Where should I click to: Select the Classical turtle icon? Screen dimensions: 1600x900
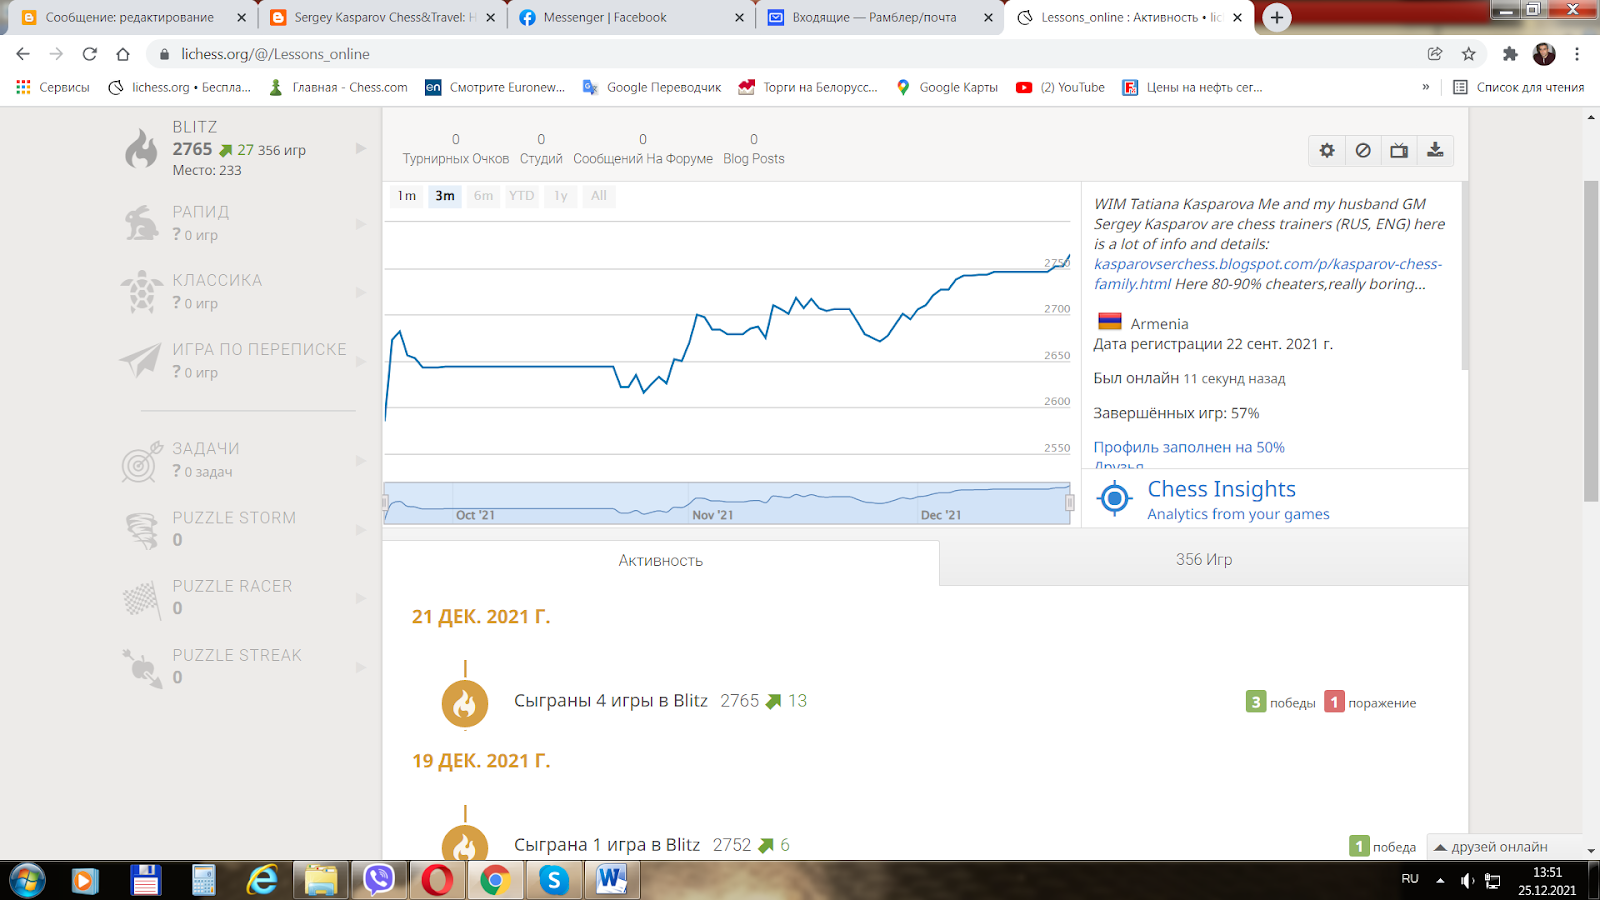[142, 292]
